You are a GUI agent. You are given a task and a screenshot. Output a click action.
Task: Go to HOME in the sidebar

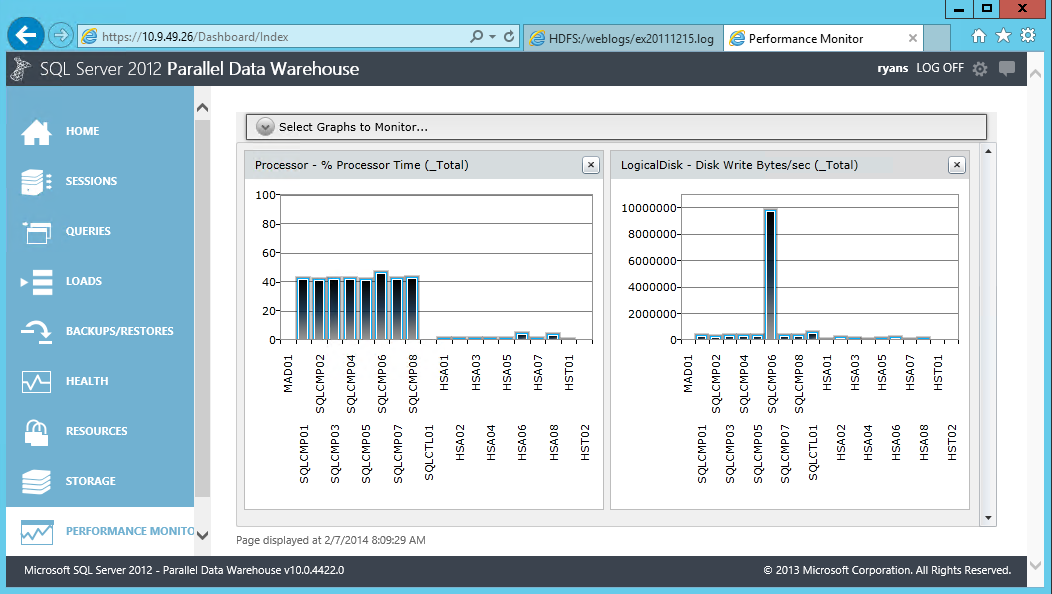(83, 132)
